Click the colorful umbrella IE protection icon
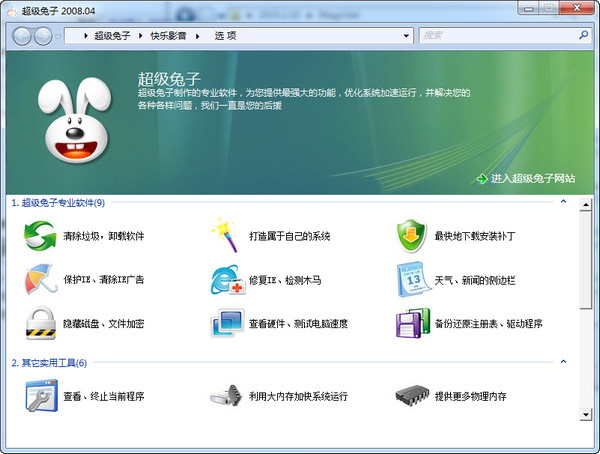The width and height of the screenshot is (600, 454). [x=41, y=279]
